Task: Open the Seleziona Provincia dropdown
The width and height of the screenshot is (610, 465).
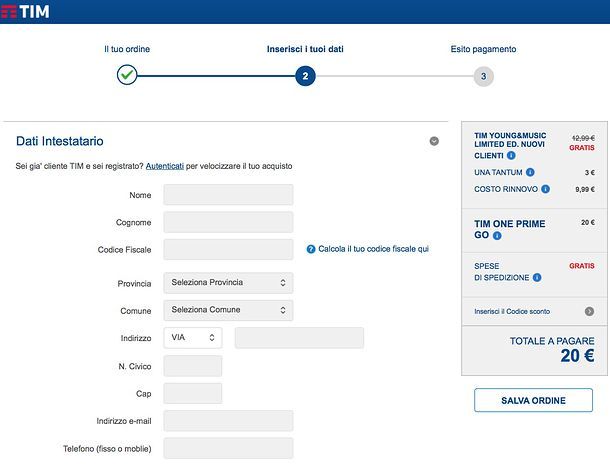Action: (228, 283)
